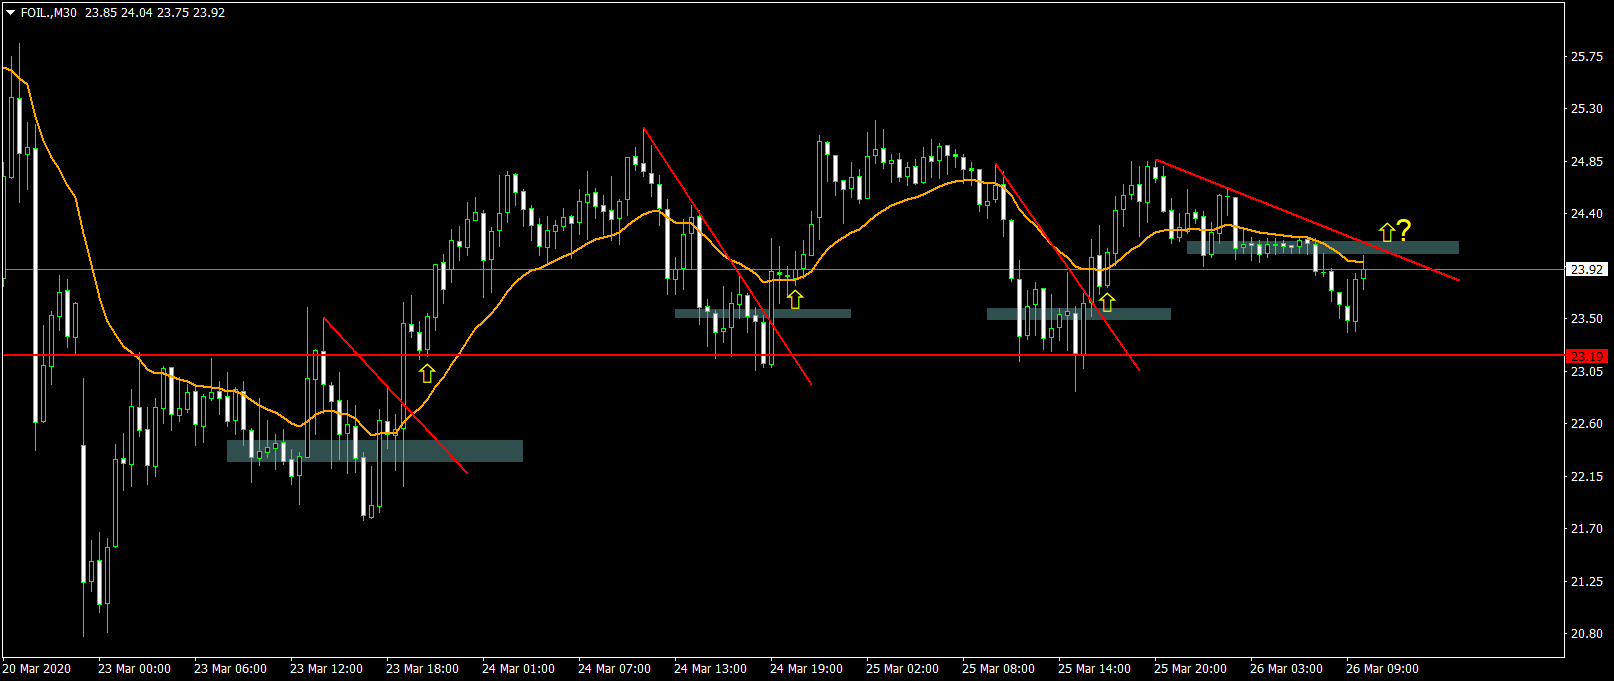
Task: Click the 23.05 price scale label
Action: coord(1587,372)
